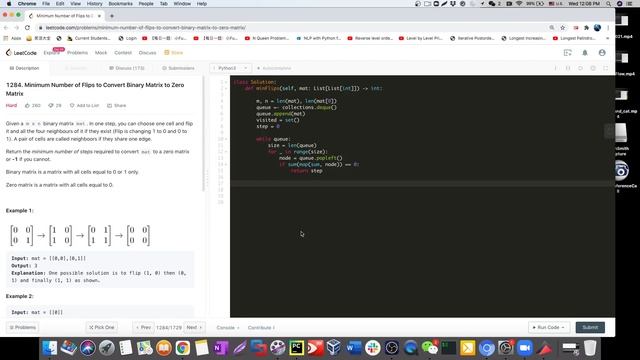The image size is (640, 360).
Task: Open the History menu in menu bar
Action: [x=94, y=4]
